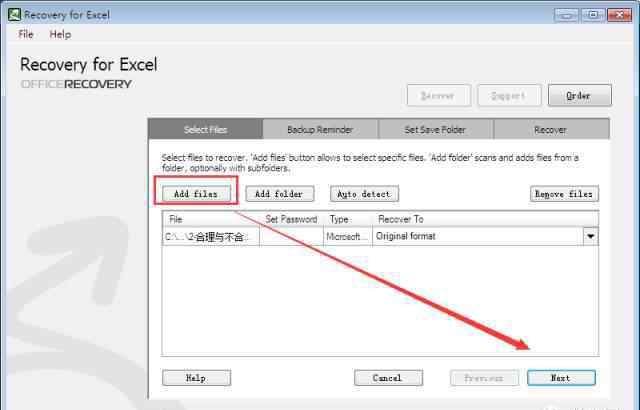640x410 pixels.
Task: Open the Help button at bottom left
Action: (196, 378)
